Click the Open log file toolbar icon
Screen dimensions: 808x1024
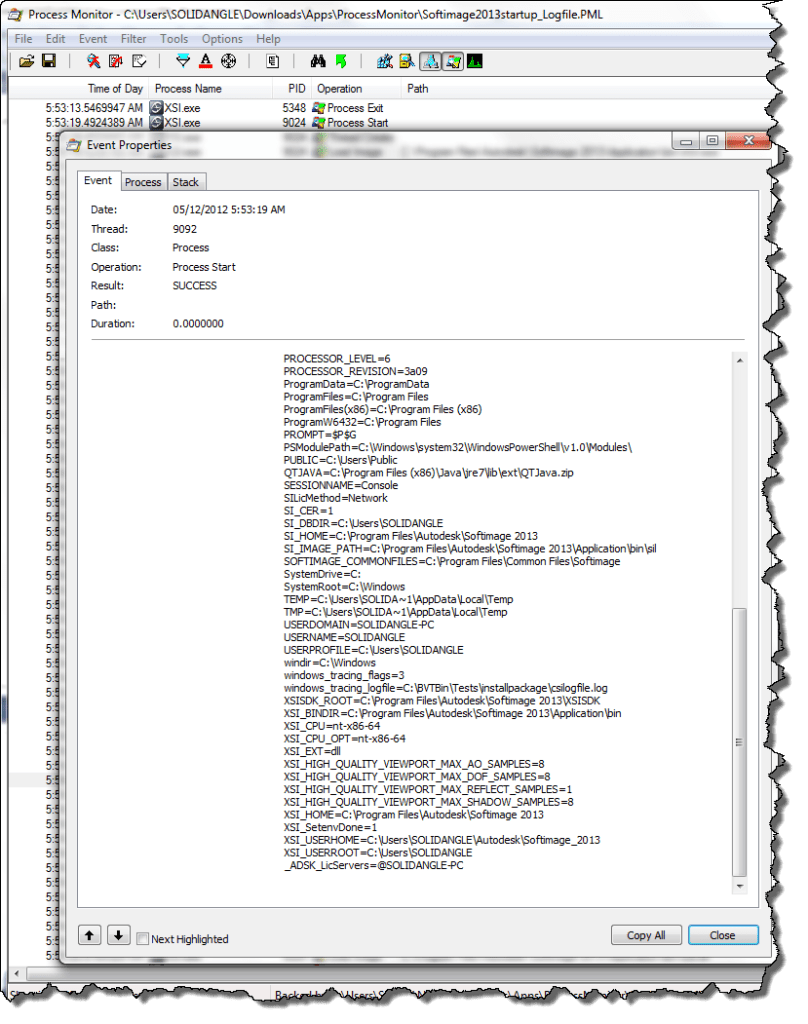coord(27,62)
